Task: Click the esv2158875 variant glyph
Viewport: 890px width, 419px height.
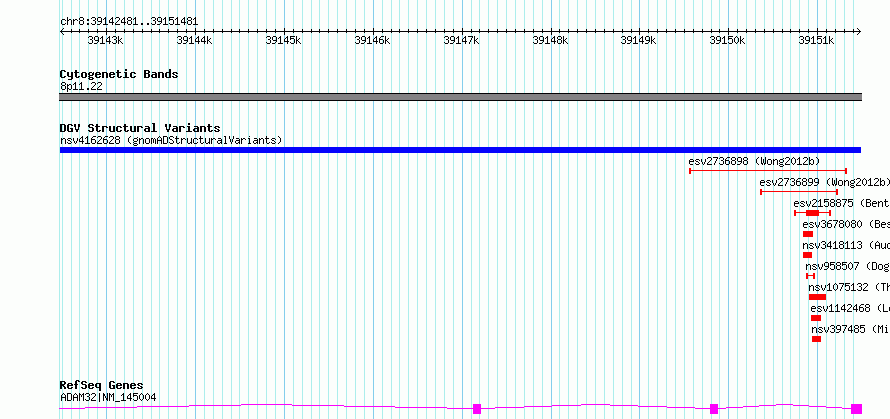Action: (x=812, y=213)
